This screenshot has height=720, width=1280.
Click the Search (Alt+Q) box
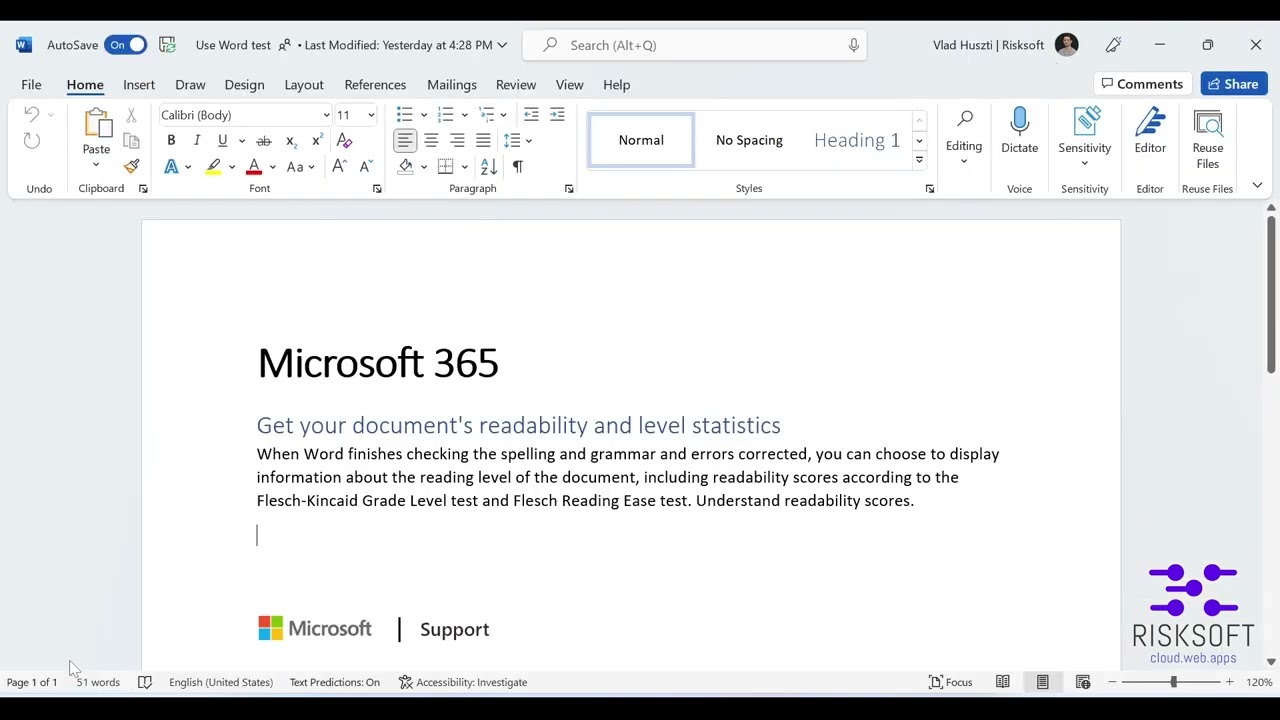tap(694, 45)
